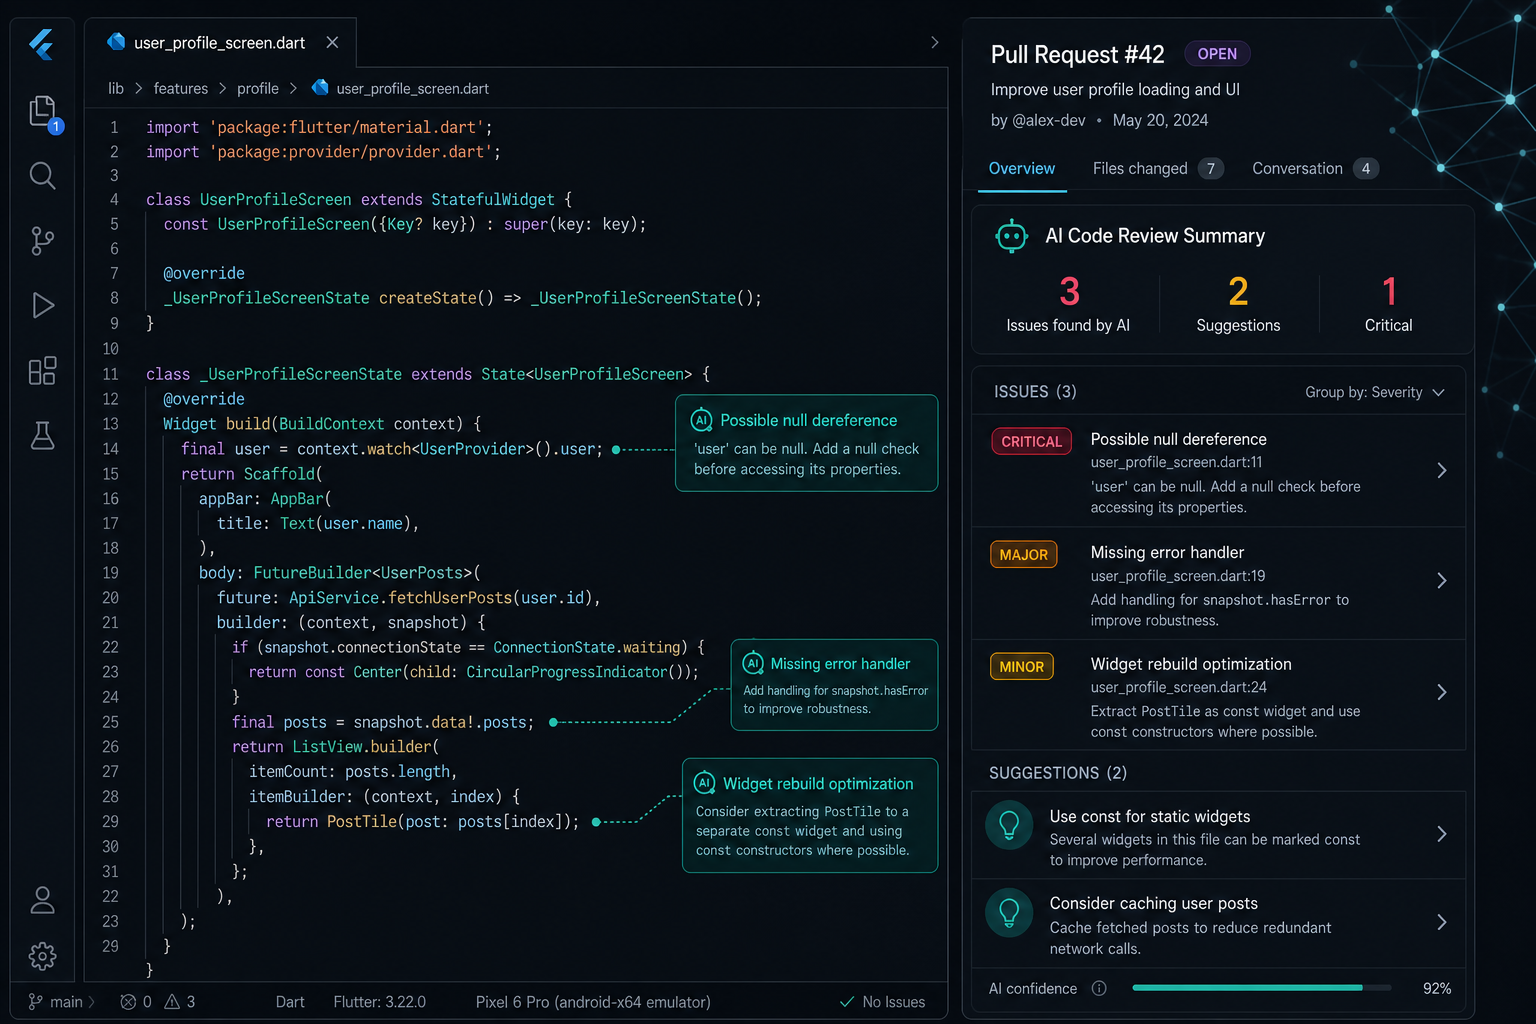The image size is (1536, 1024).
Task: Click the AI icon on Missing error handler tooltip
Action: click(753, 663)
